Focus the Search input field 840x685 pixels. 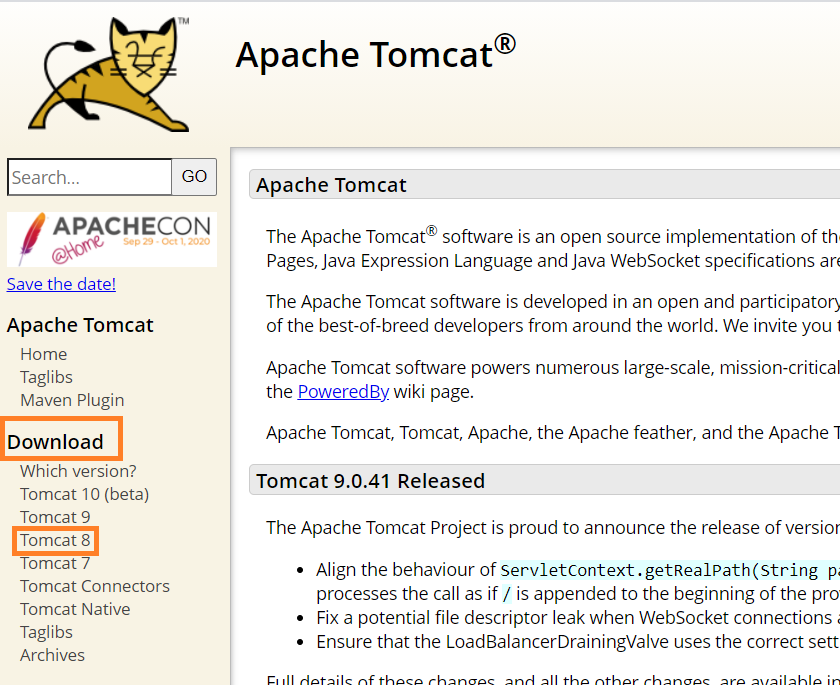click(89, 177)
